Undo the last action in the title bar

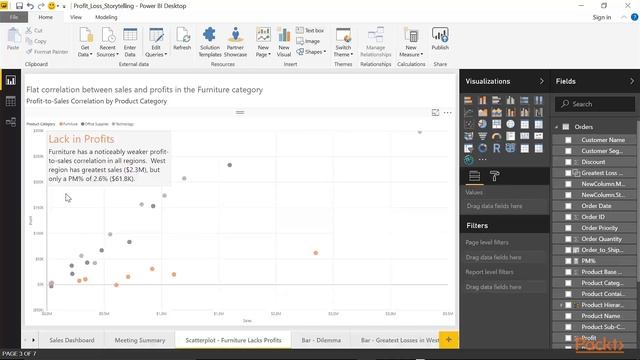[30, 6]
